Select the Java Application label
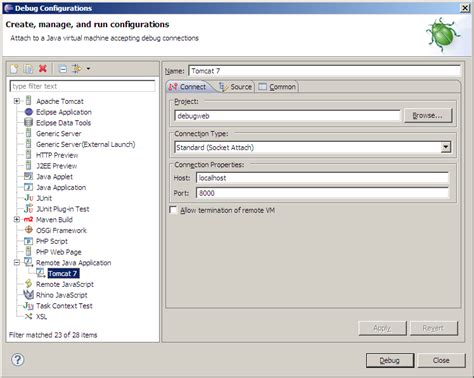This screenshot has width=474, height=378. [61, 187]
